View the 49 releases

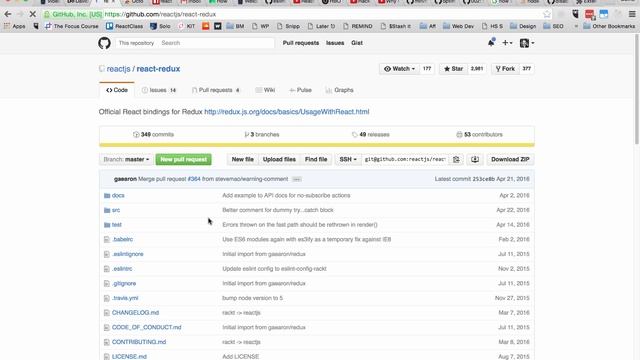pos(371,134)
